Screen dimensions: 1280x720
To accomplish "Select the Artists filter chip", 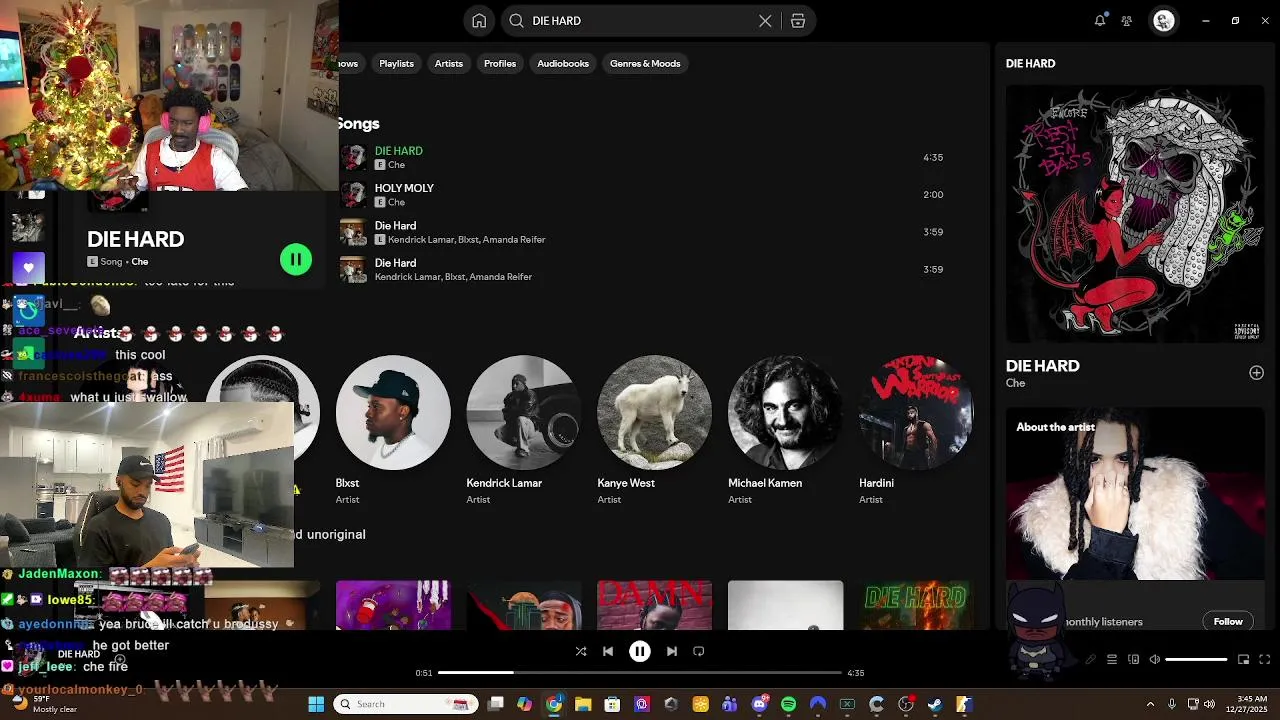I will (449, 64).
